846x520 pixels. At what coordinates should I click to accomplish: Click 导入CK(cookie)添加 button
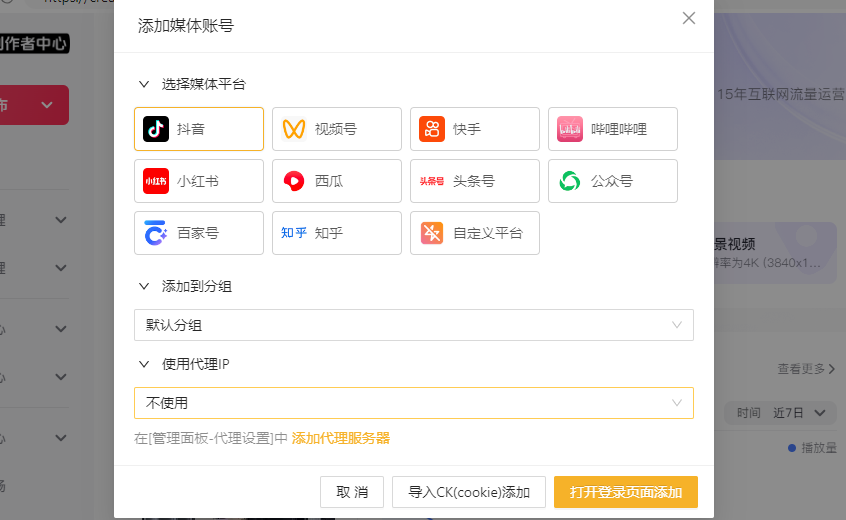tap(469, 492)
